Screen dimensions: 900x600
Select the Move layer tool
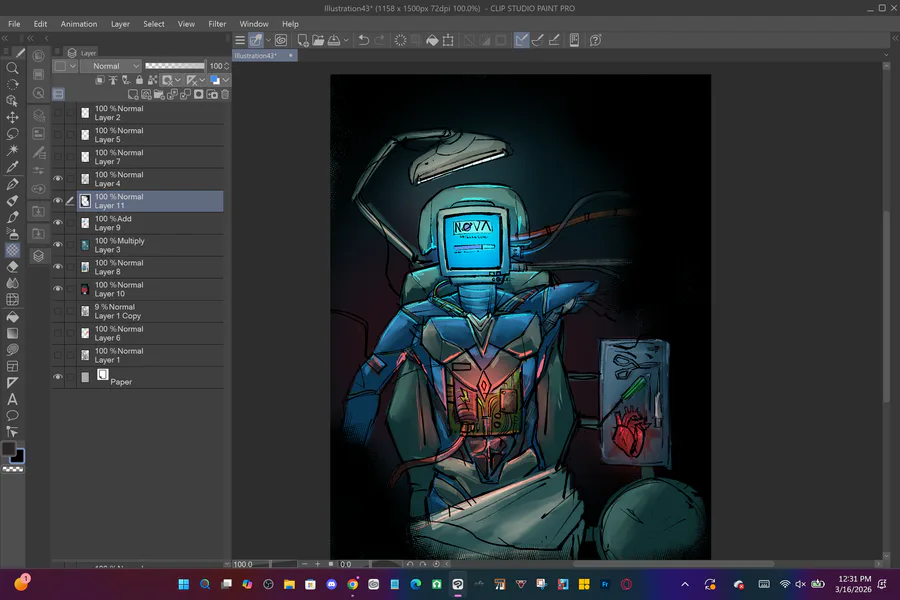click(x=12, y=117)
